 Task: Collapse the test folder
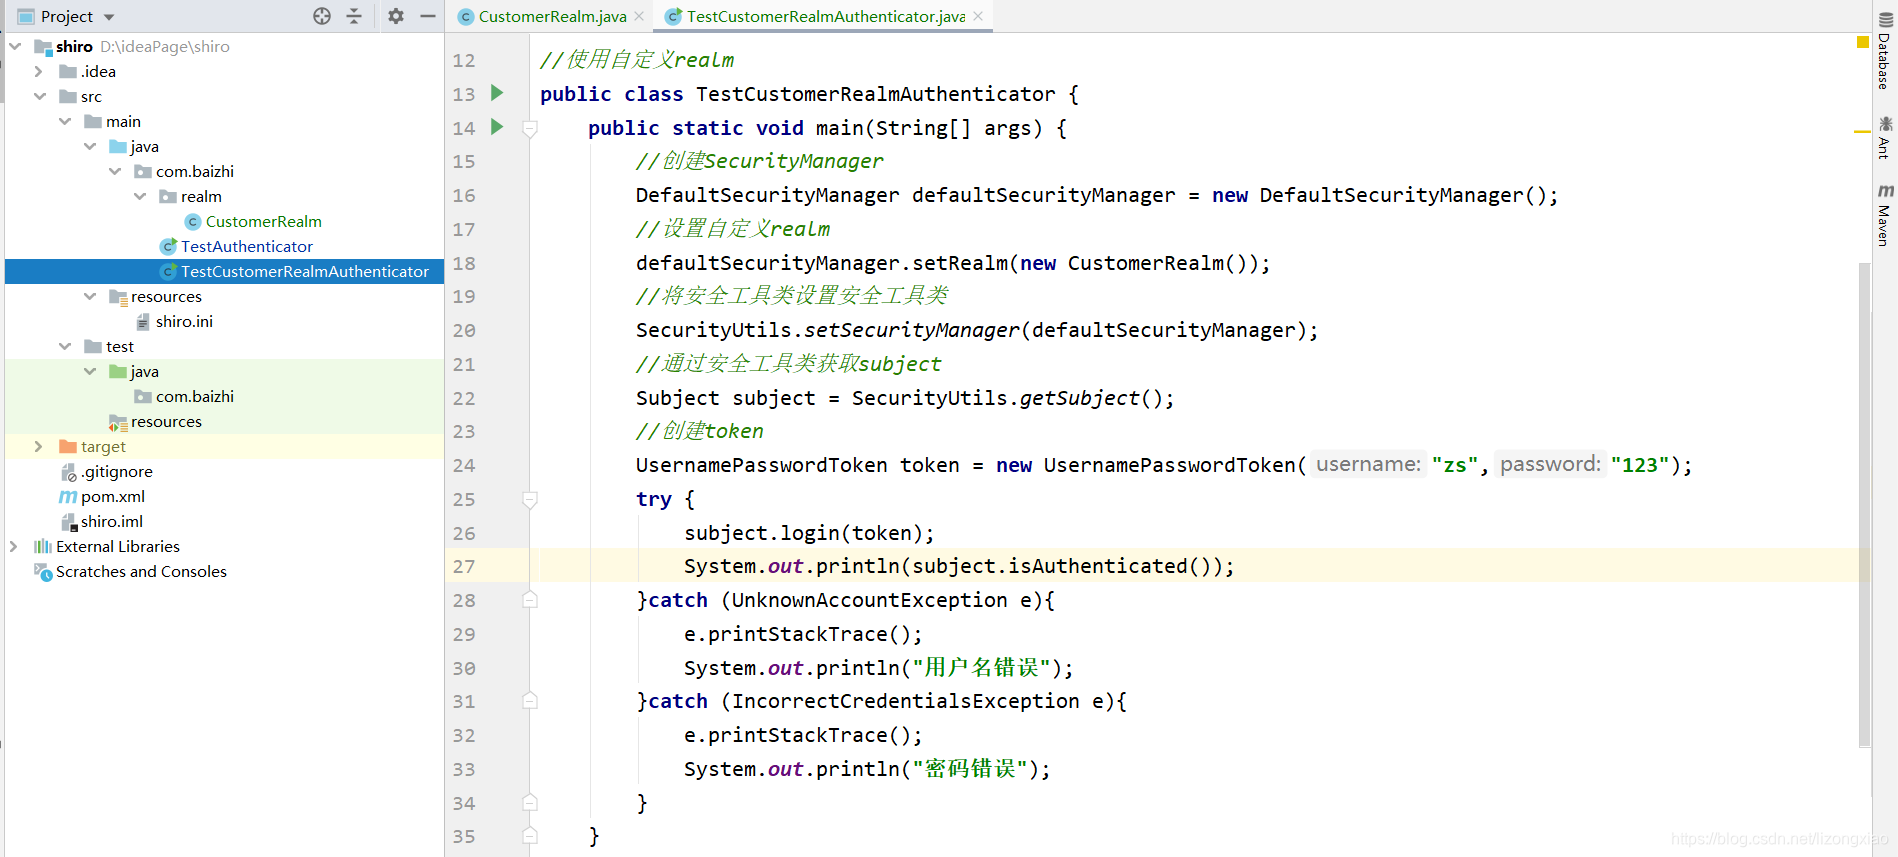(65, 346)
